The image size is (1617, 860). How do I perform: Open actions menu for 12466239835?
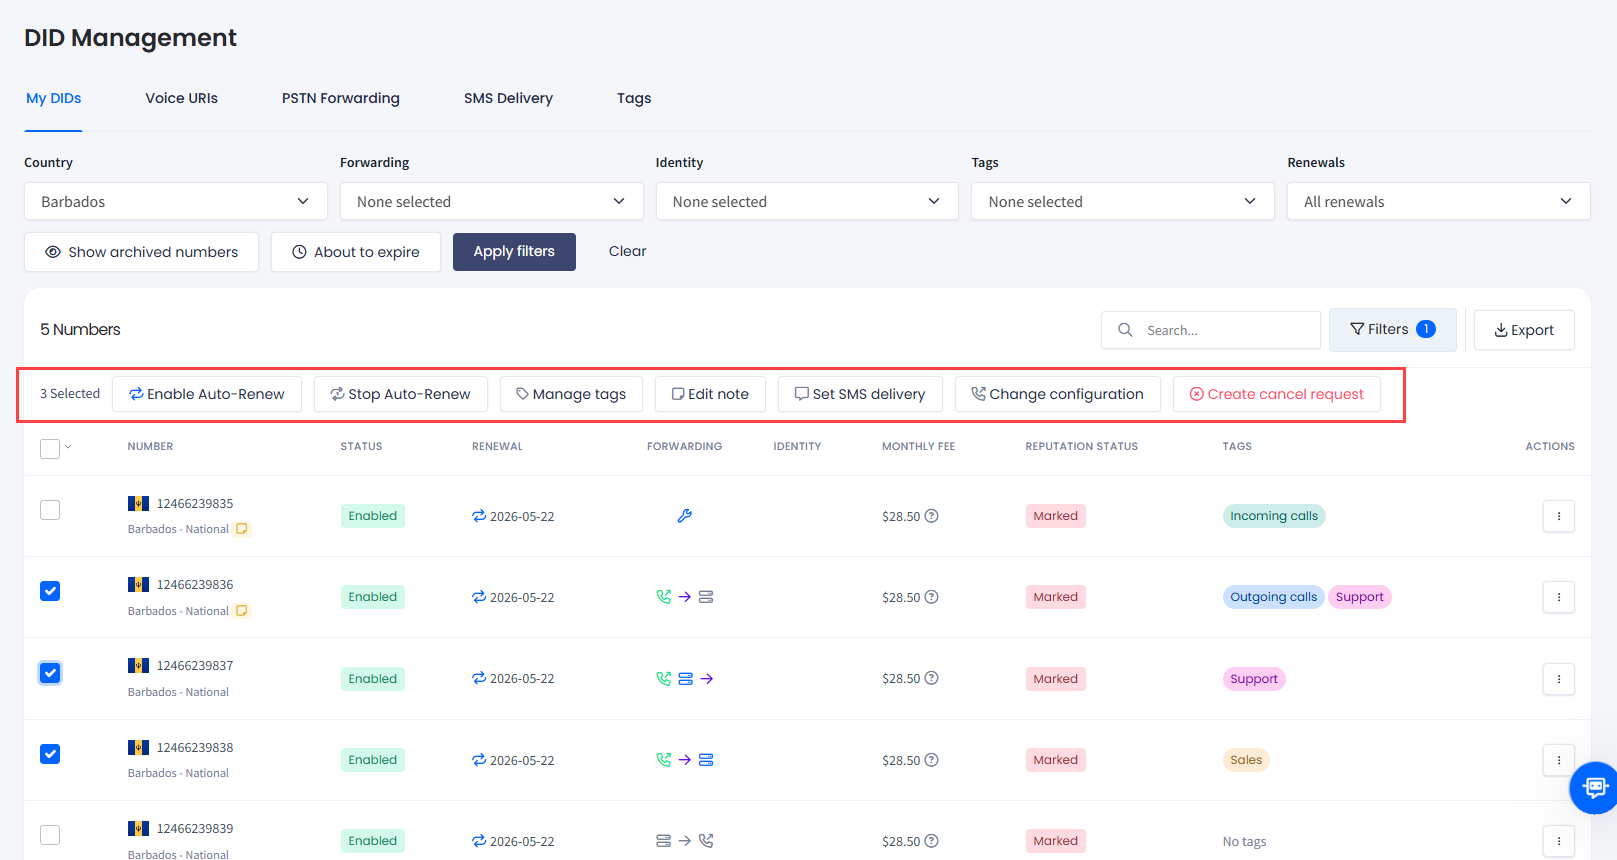tap(1559, 516)
